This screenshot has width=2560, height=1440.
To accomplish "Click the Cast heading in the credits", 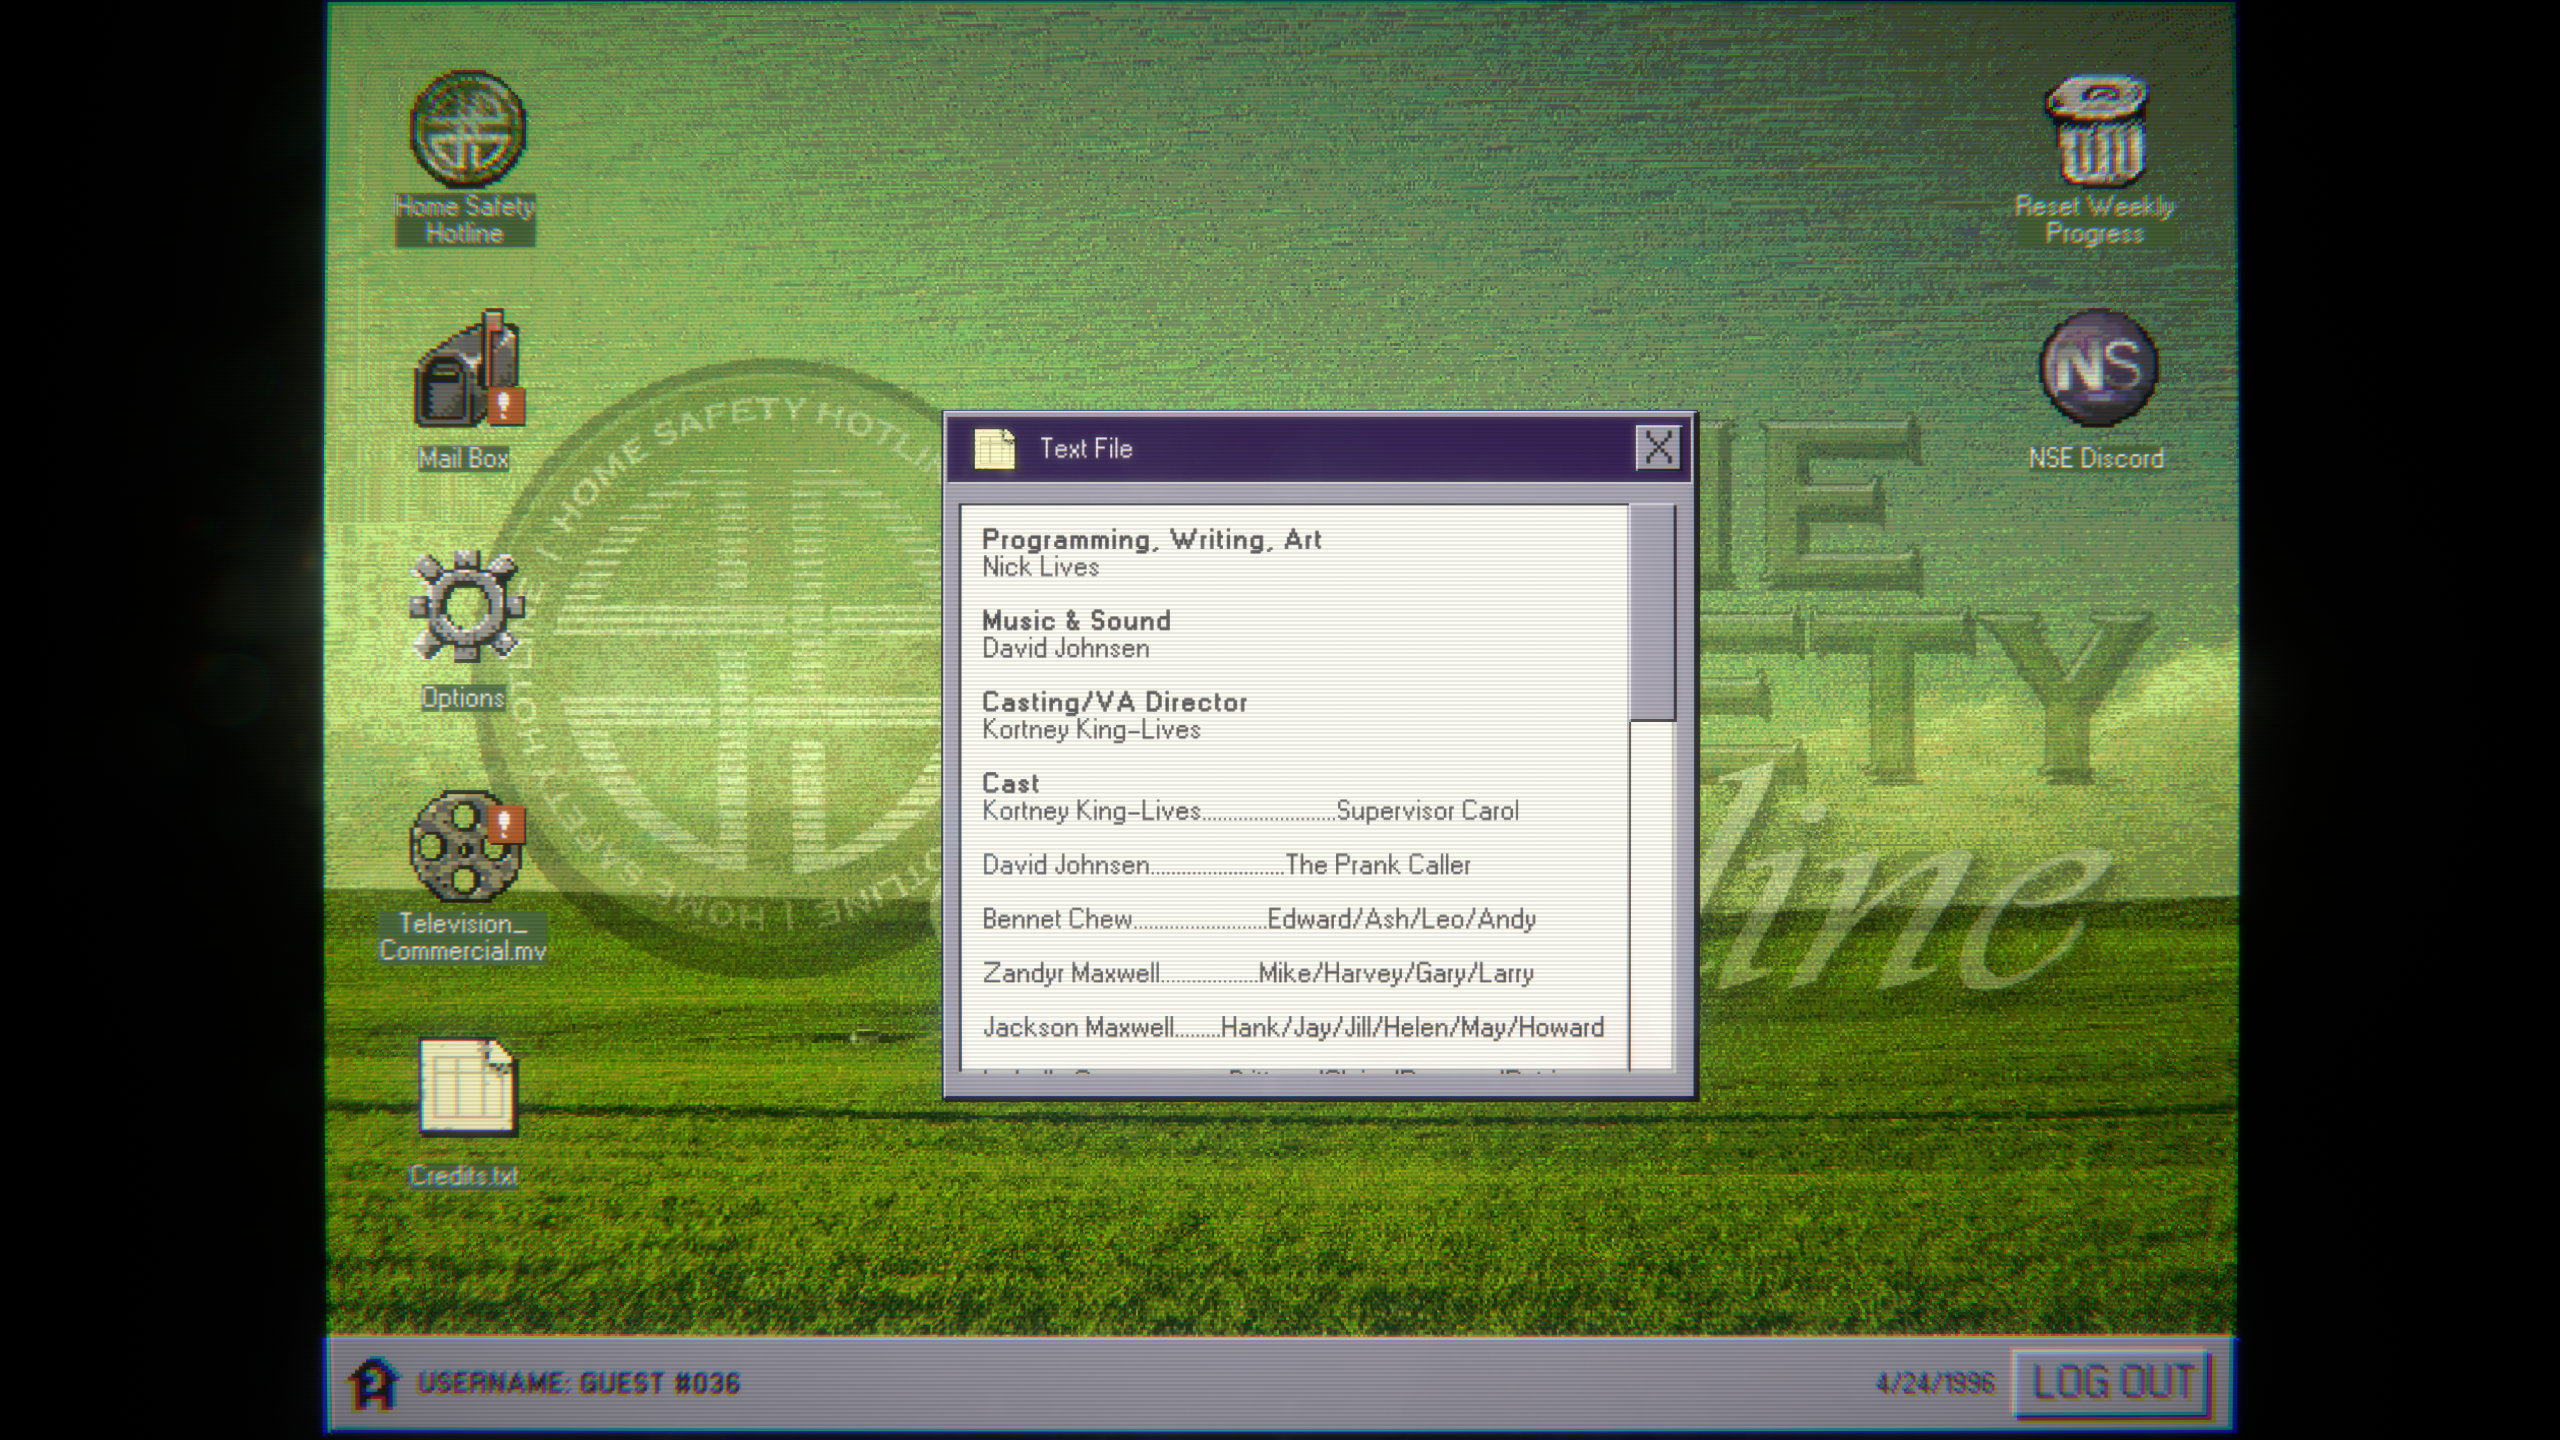I will pyautogui.click(x=1010, y=783).
